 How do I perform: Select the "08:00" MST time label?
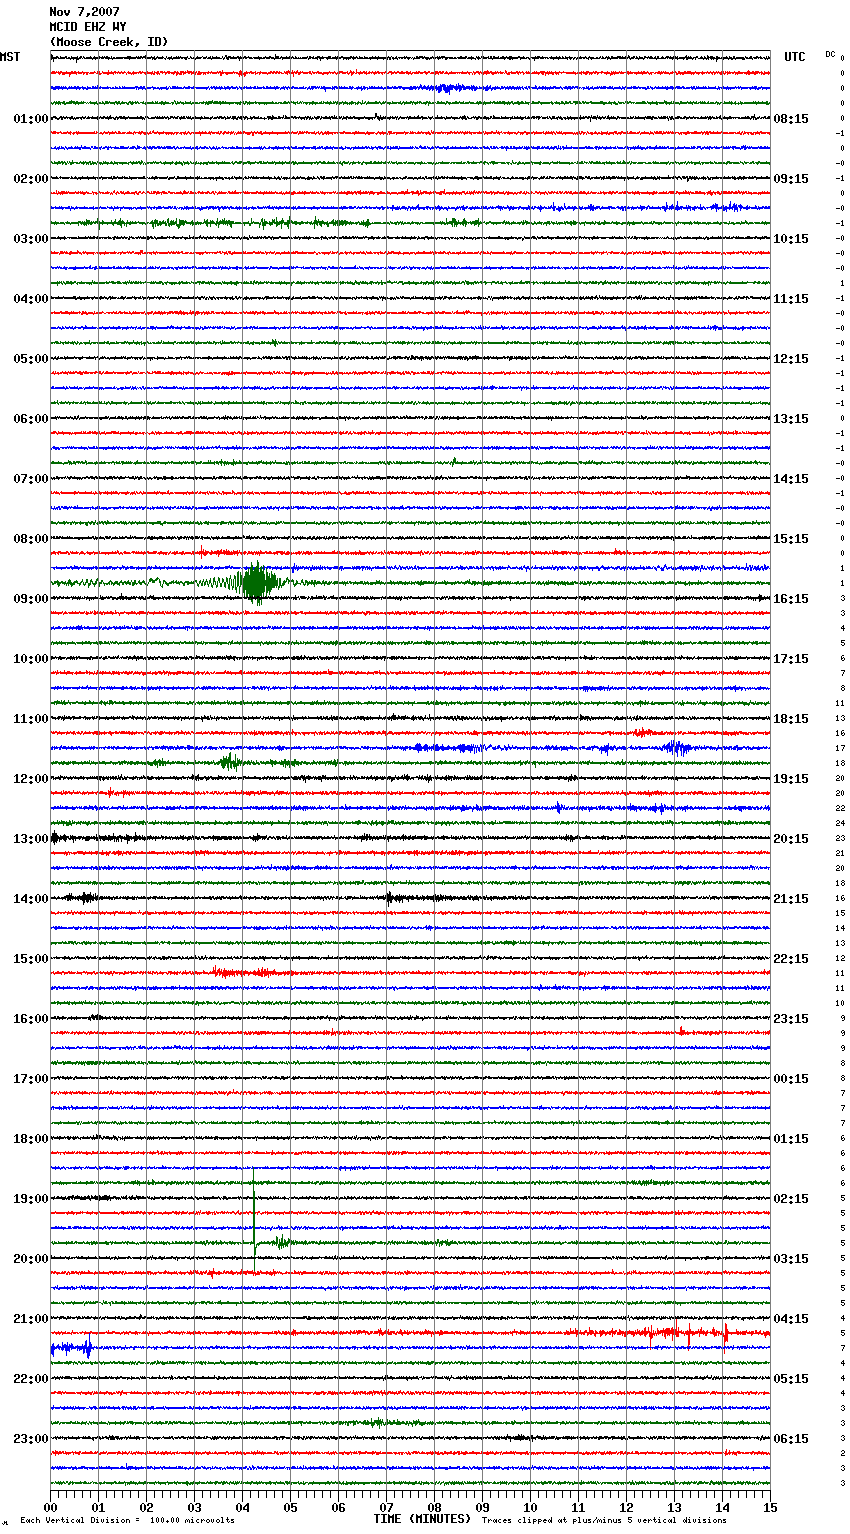coord(31,539)
